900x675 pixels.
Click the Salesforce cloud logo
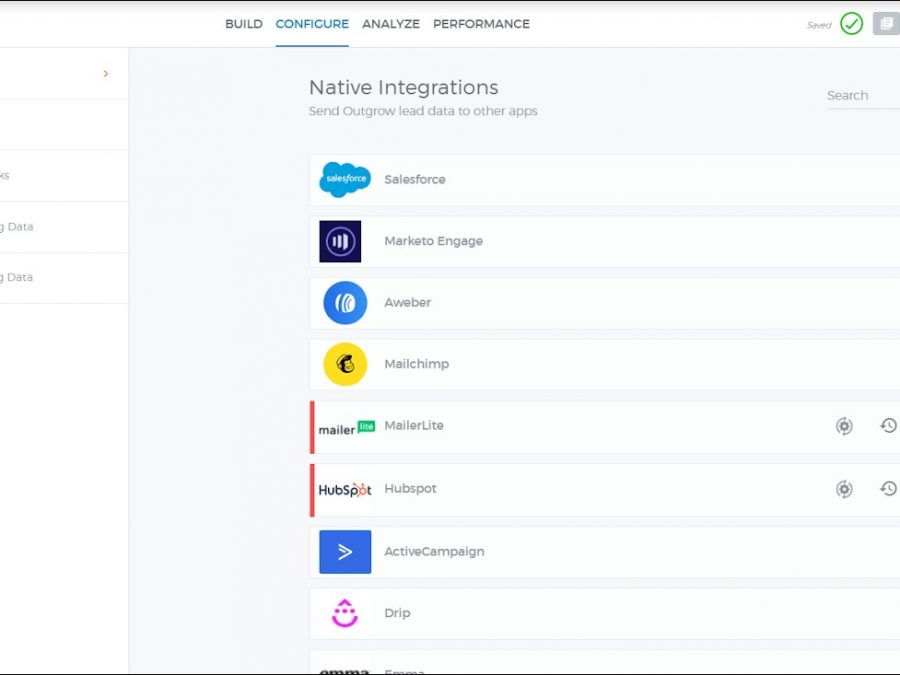coord(344,180)
